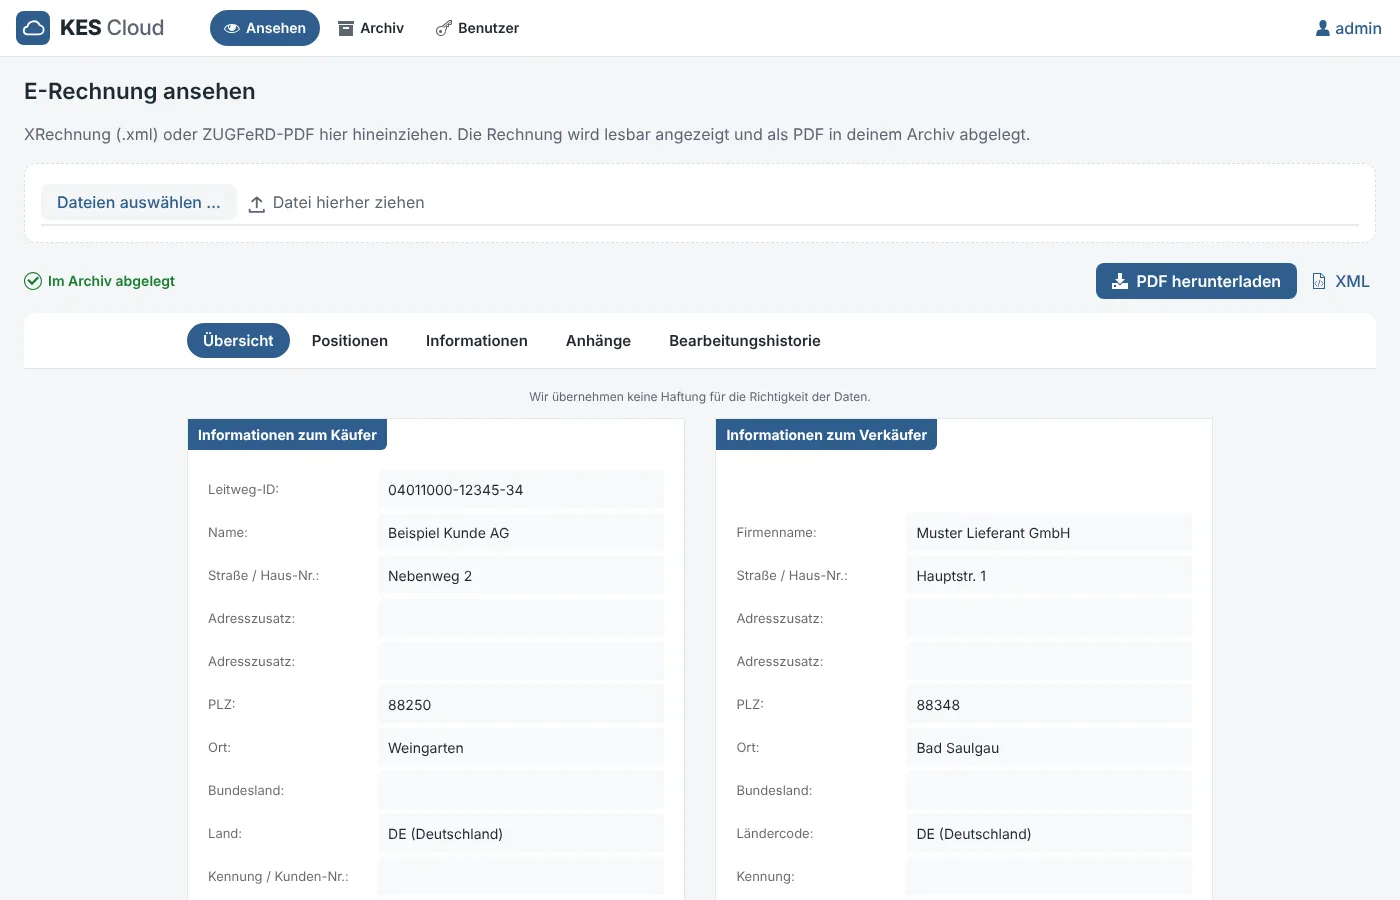Image resolution: width=1400 pixels, height=900 pixels.
Task: Click buyer name 'Beispiel Kunde AG'
Action: 521,533
